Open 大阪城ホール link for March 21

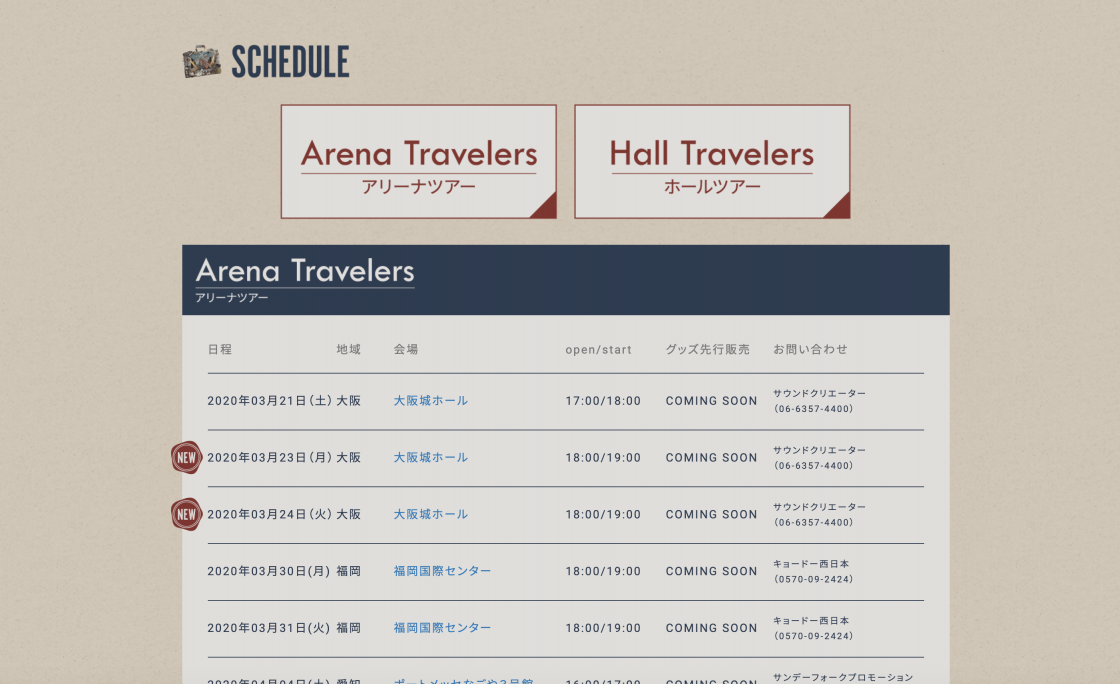pyautogui.click(x=431, y=401)
